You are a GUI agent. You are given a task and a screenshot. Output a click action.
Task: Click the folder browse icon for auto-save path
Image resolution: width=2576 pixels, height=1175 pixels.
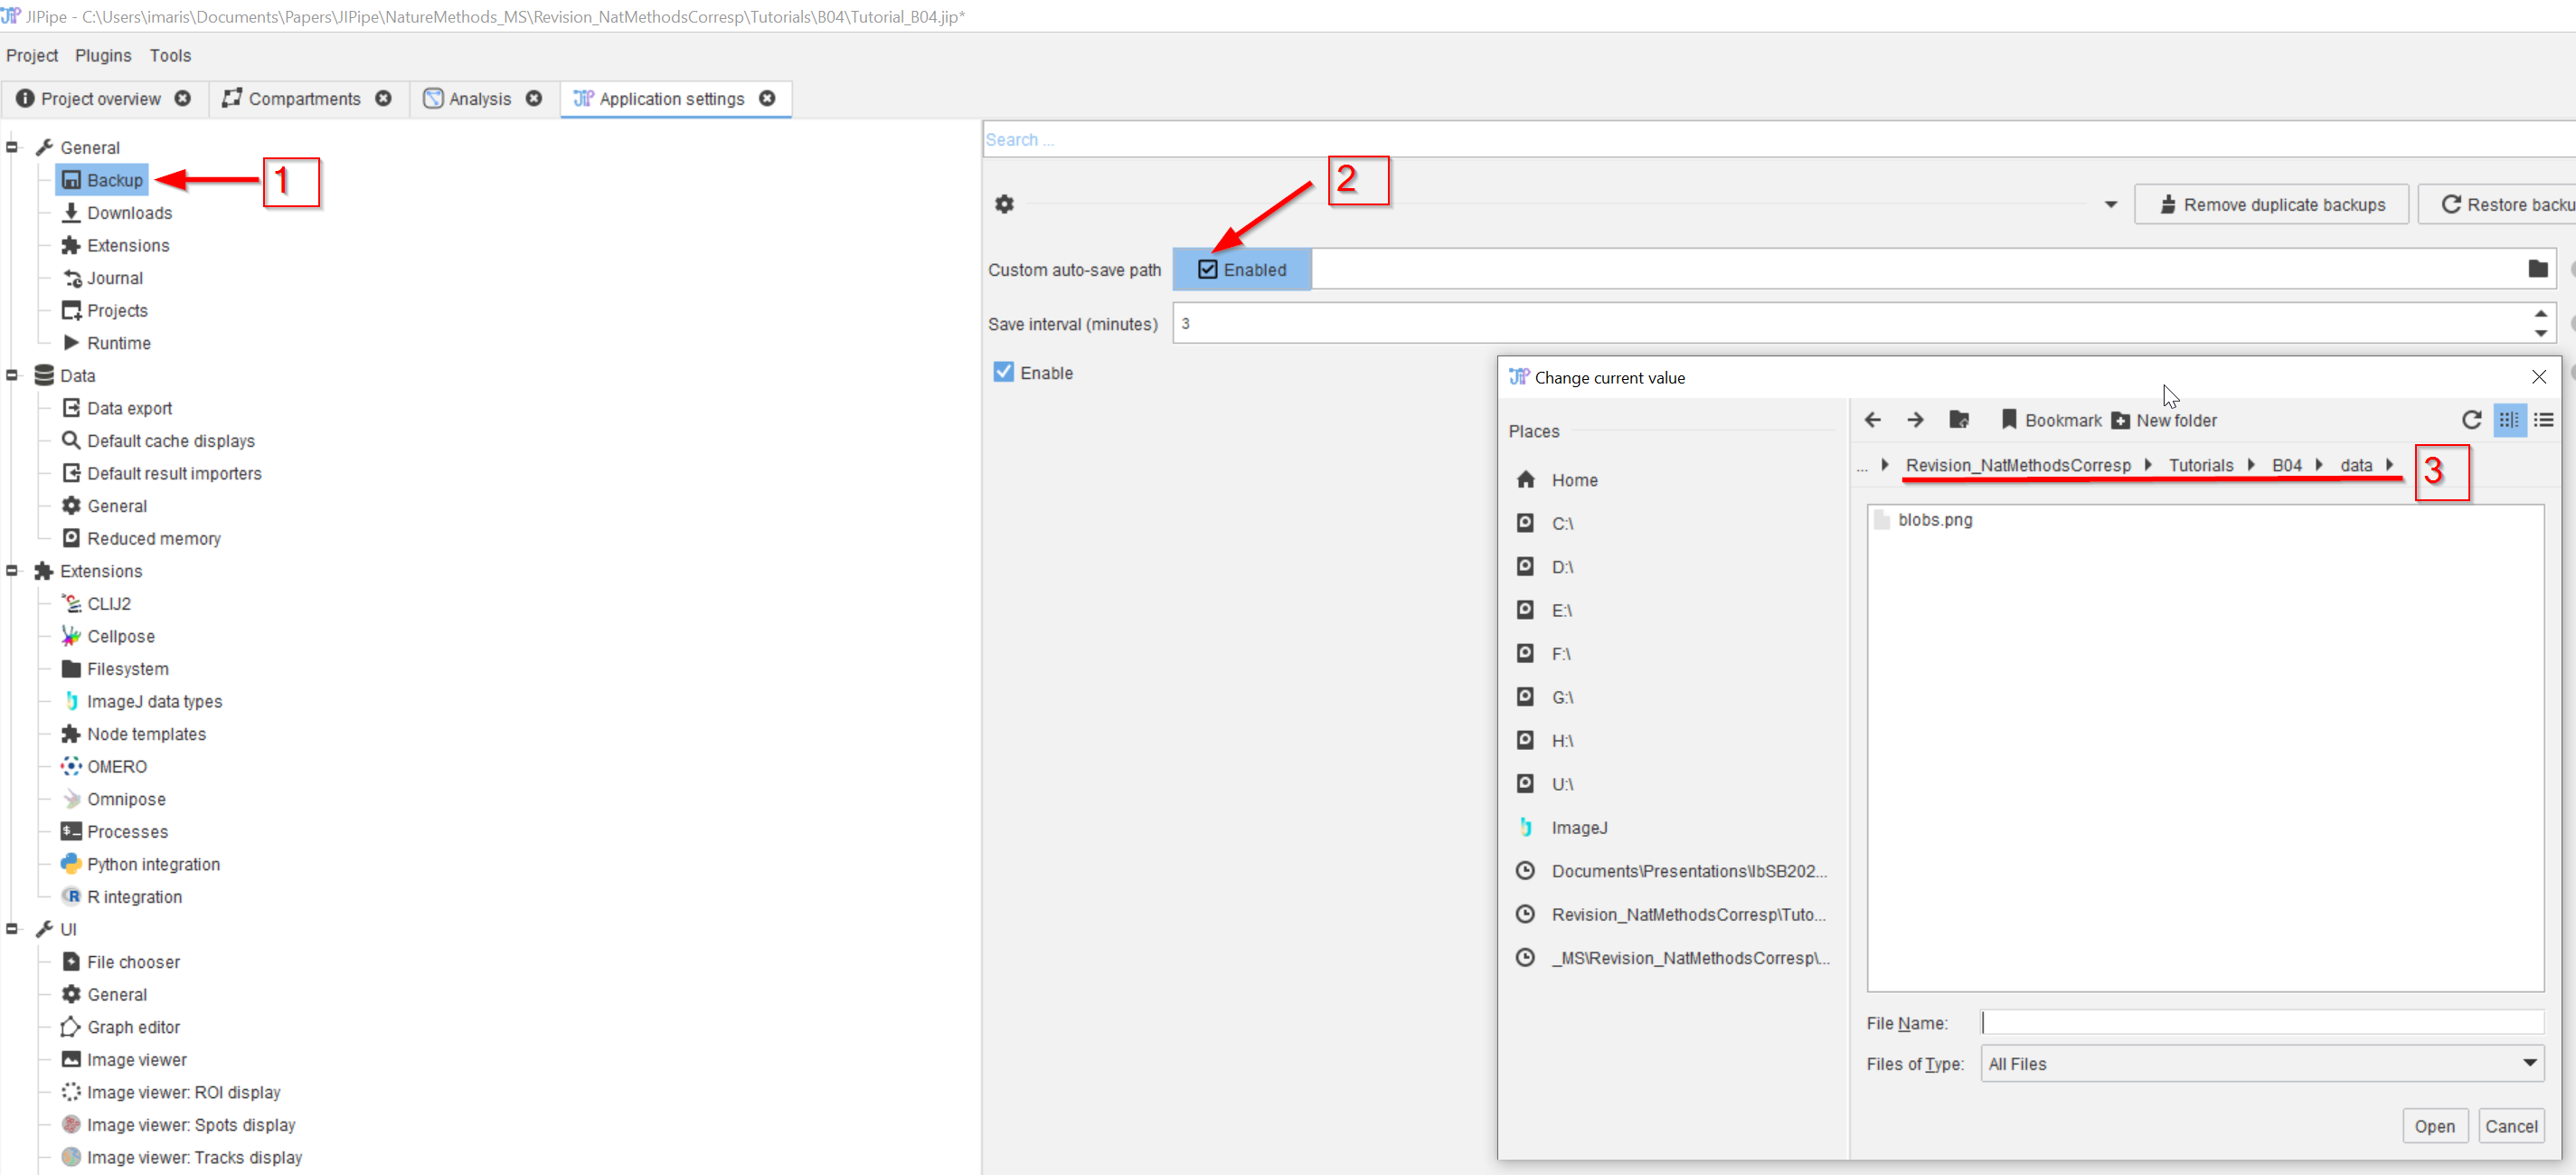(2537, 269)
